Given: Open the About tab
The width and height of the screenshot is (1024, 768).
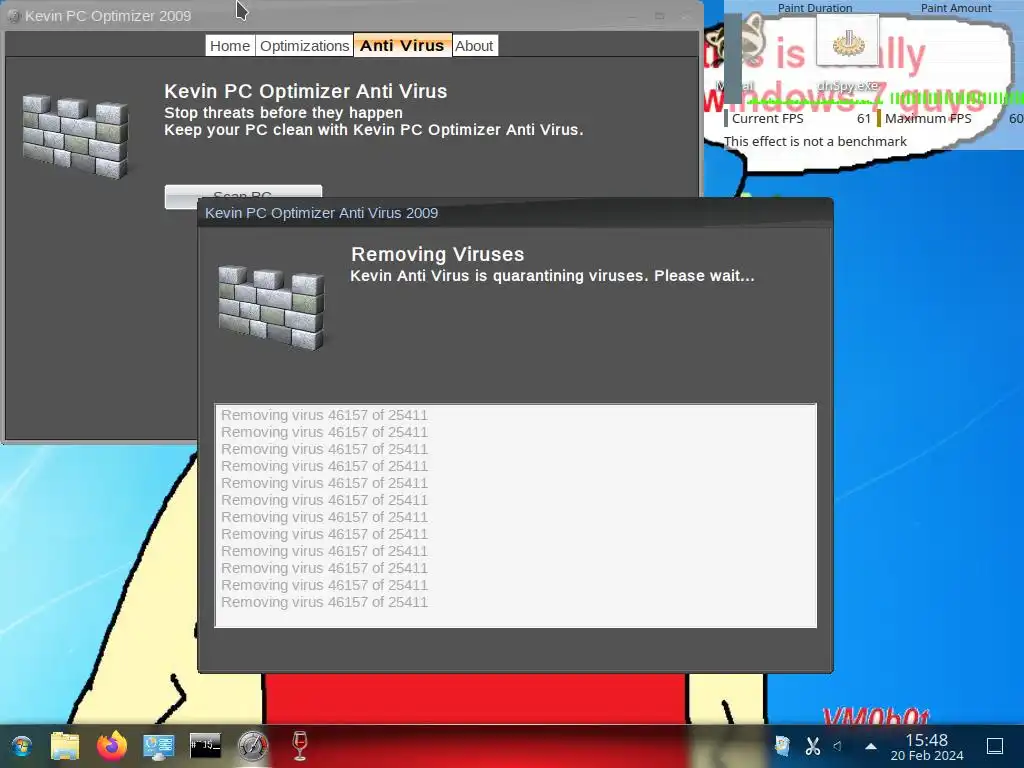Looking at the screenshot, I should click(474, 46).
